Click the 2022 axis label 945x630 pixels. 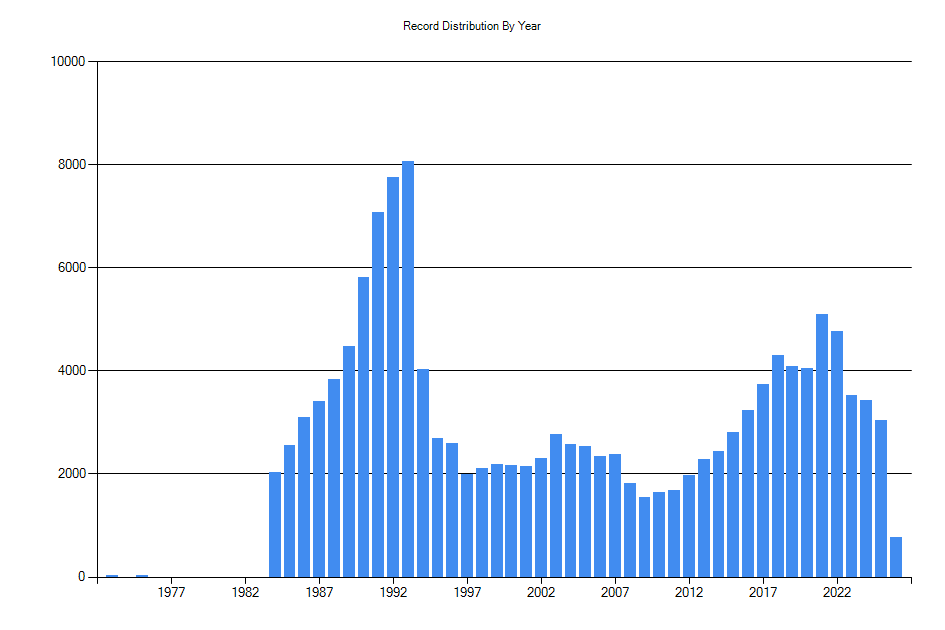click(837, 592)
